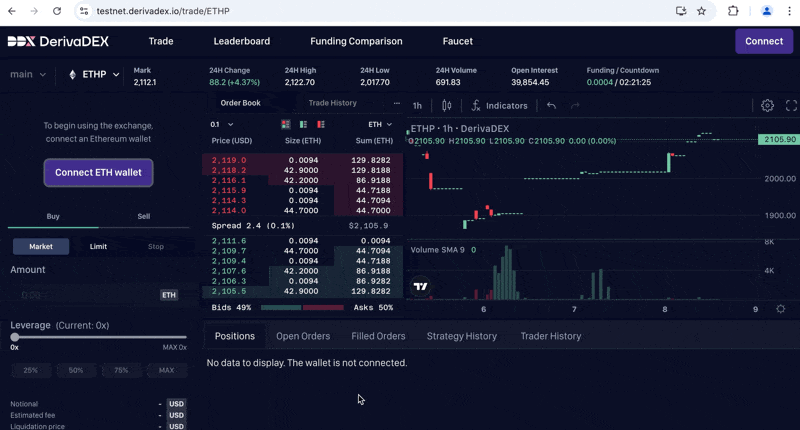
Task: View site information icon in address bar
Action: click(84, 11)
